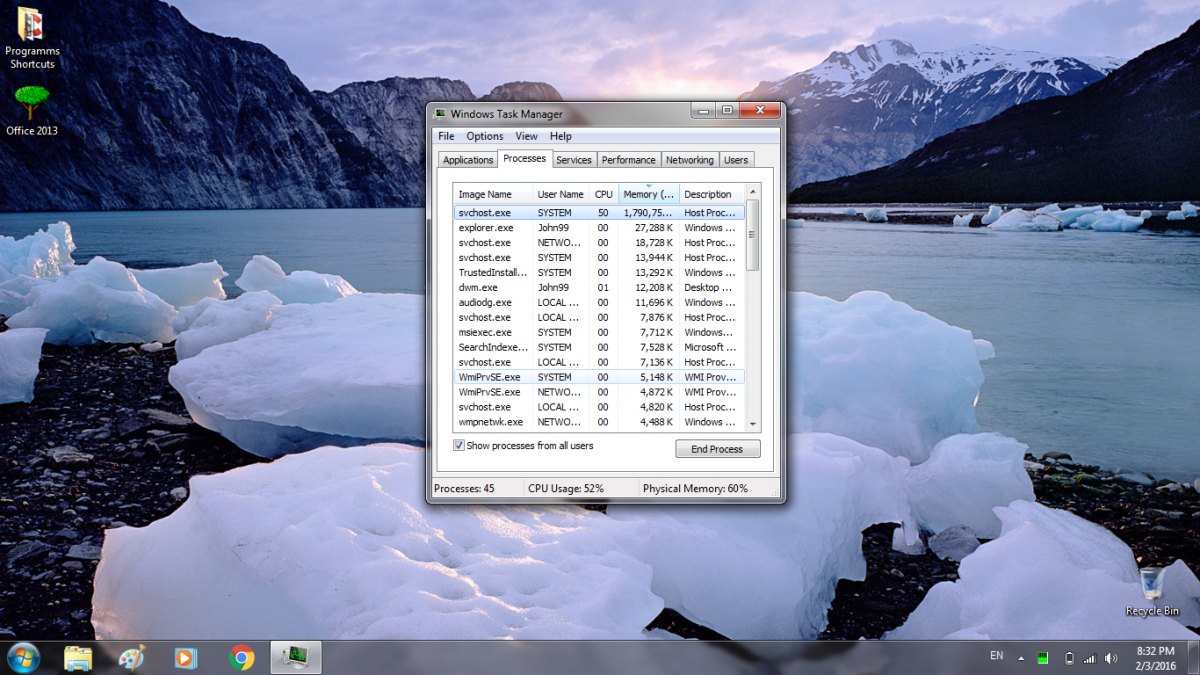Viewport: 1200px width, 675px height.
Task: Click the End Process button
Action: tap(717, 449)
